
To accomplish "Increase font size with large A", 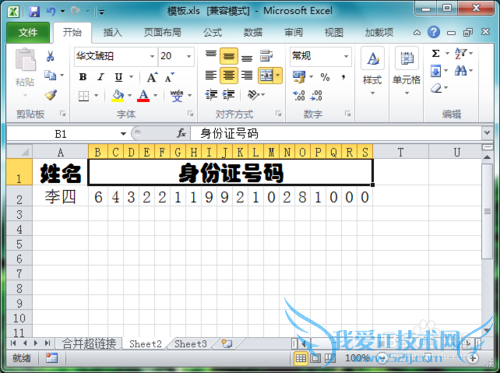I will (152, 77).
